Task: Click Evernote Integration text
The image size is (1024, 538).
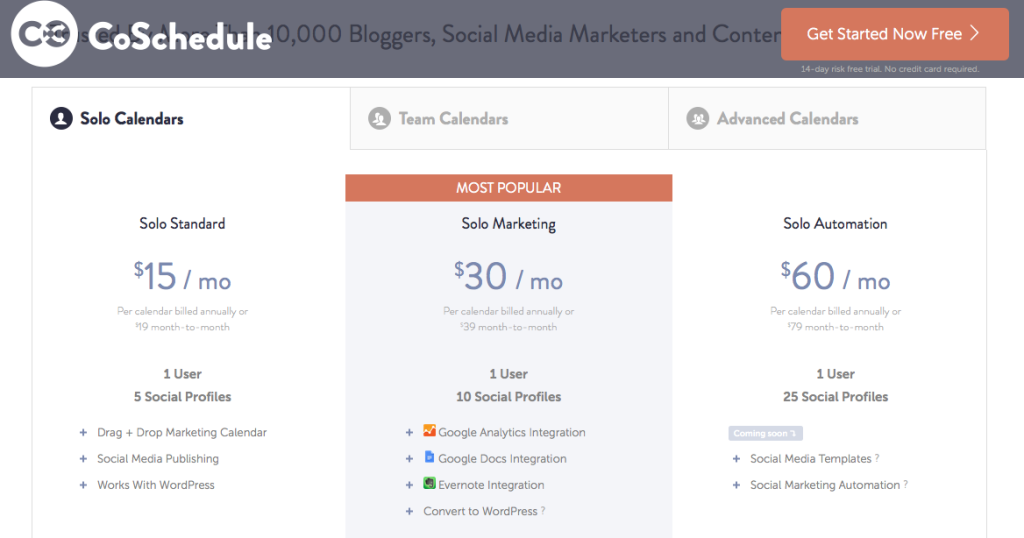Action: [x=491, y=485]
